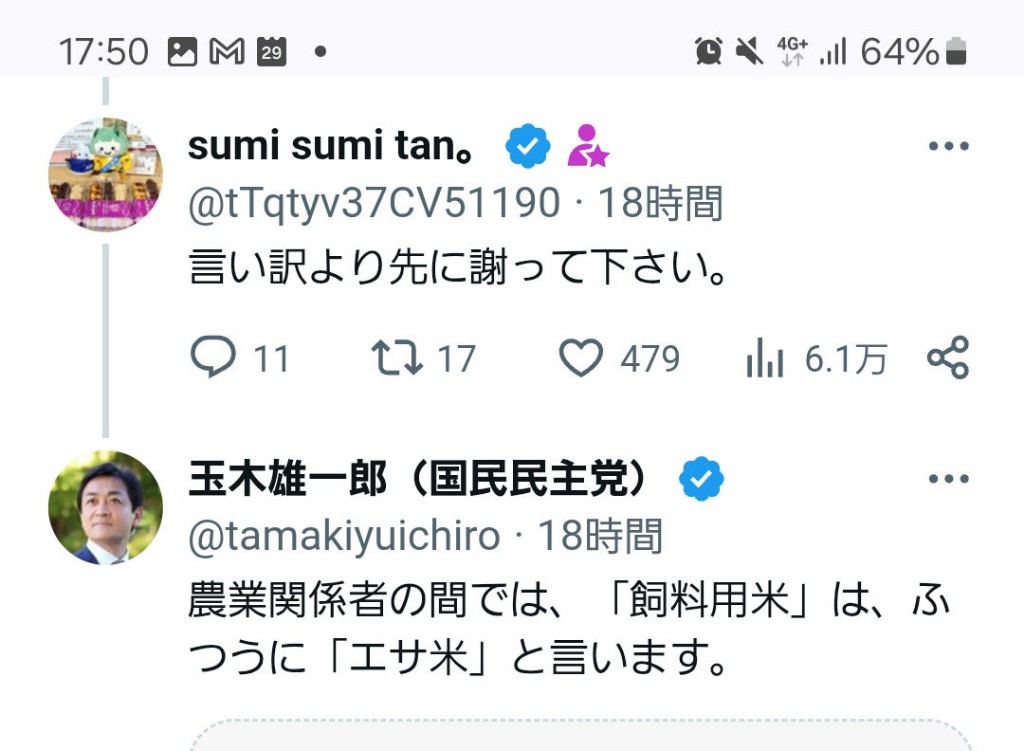Reply to sumi sumi tan's tweet
The width and height of the screenshot is (1024, 751).
tap(213, 358)
